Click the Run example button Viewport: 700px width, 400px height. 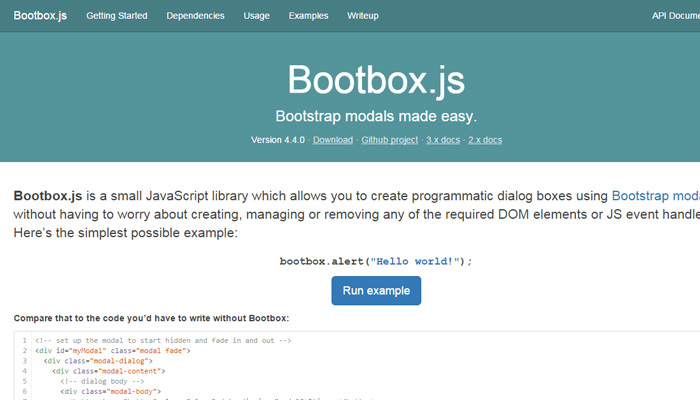point(376,291)
